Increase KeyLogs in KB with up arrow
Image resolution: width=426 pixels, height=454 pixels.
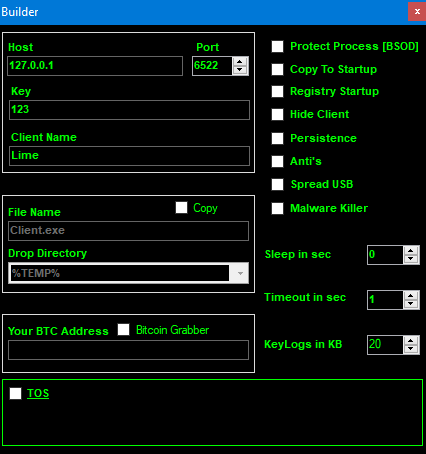coord(411,341)
